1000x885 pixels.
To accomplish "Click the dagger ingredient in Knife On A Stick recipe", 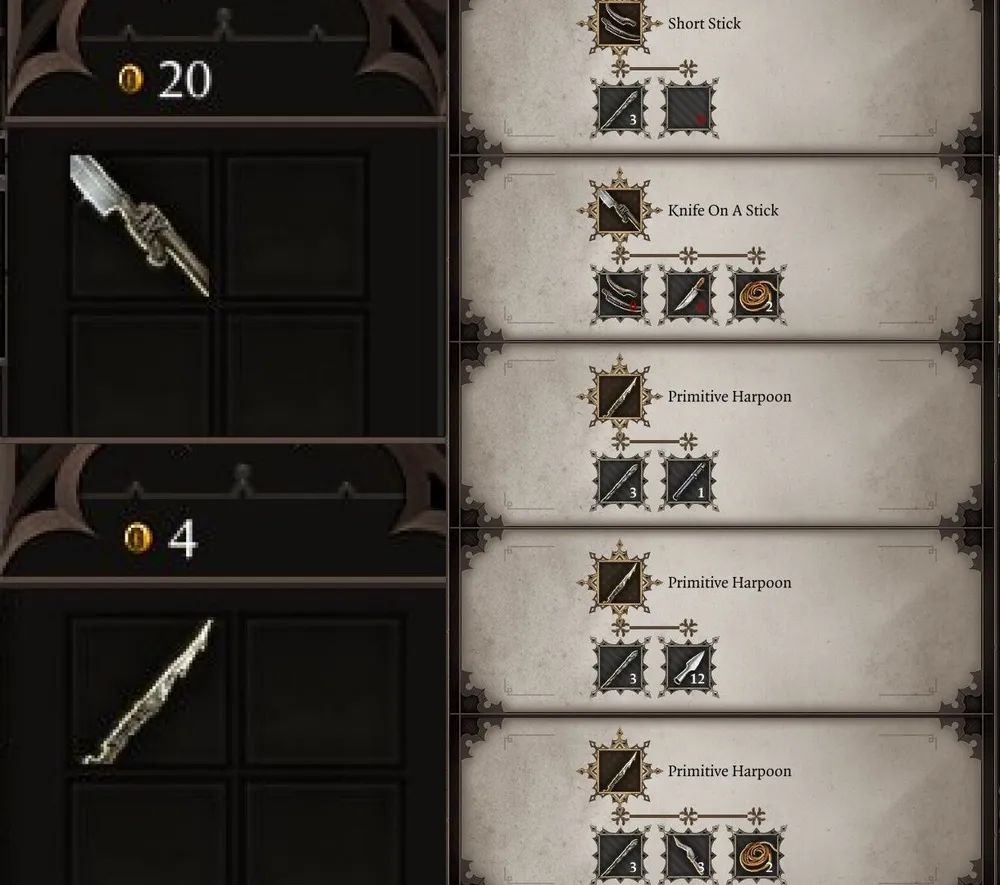I will point(688,295).
